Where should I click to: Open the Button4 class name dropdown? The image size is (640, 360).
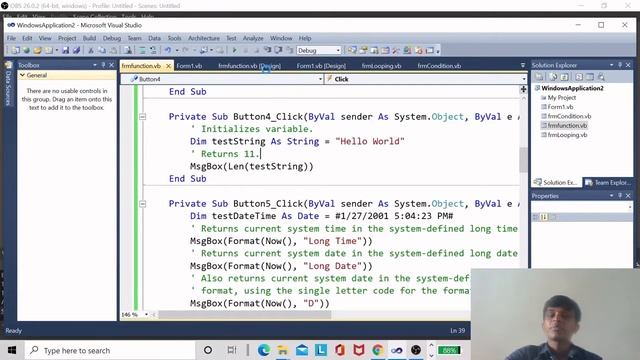(x=320, y=79)
